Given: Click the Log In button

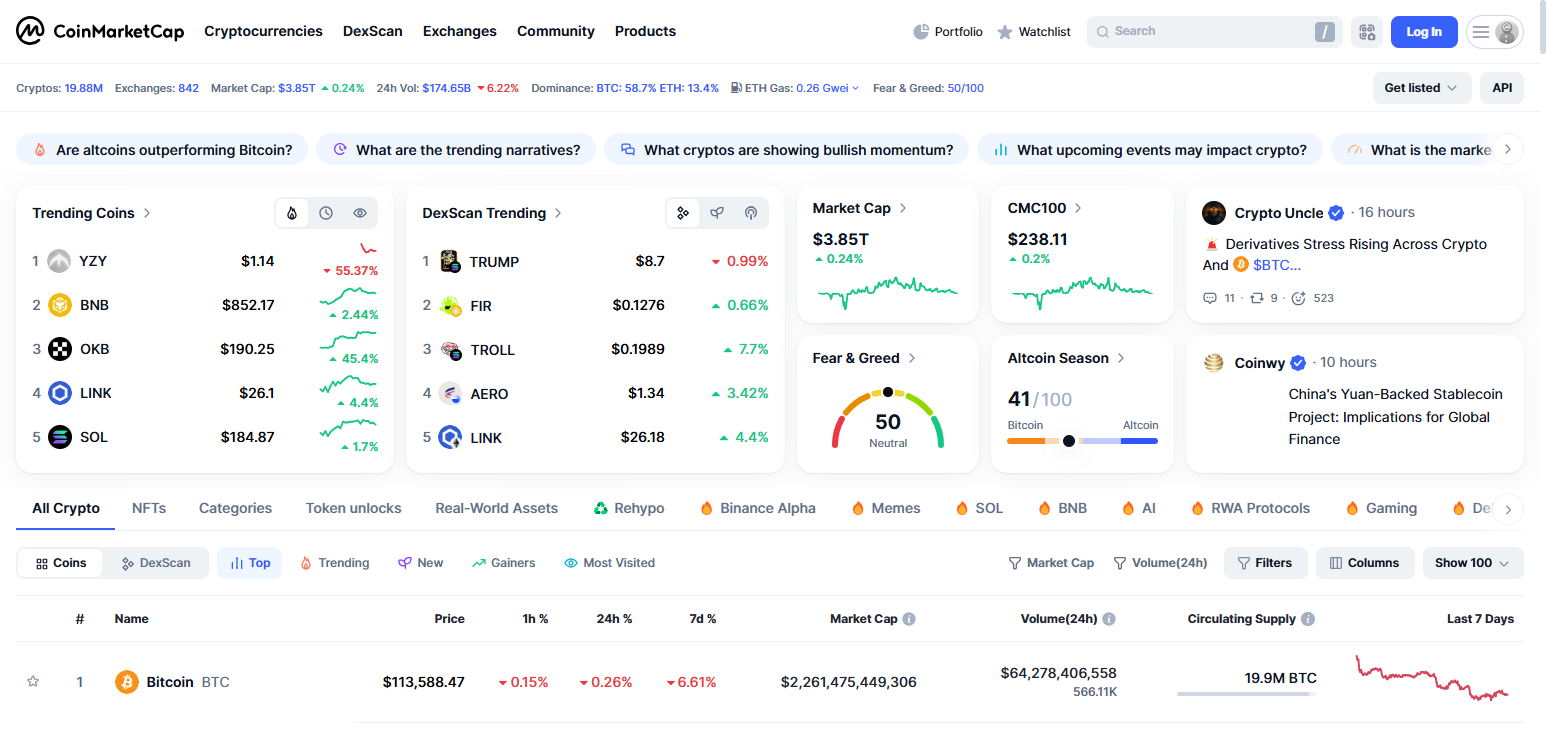Looking at the screenshot, I should coord(1423,32).
